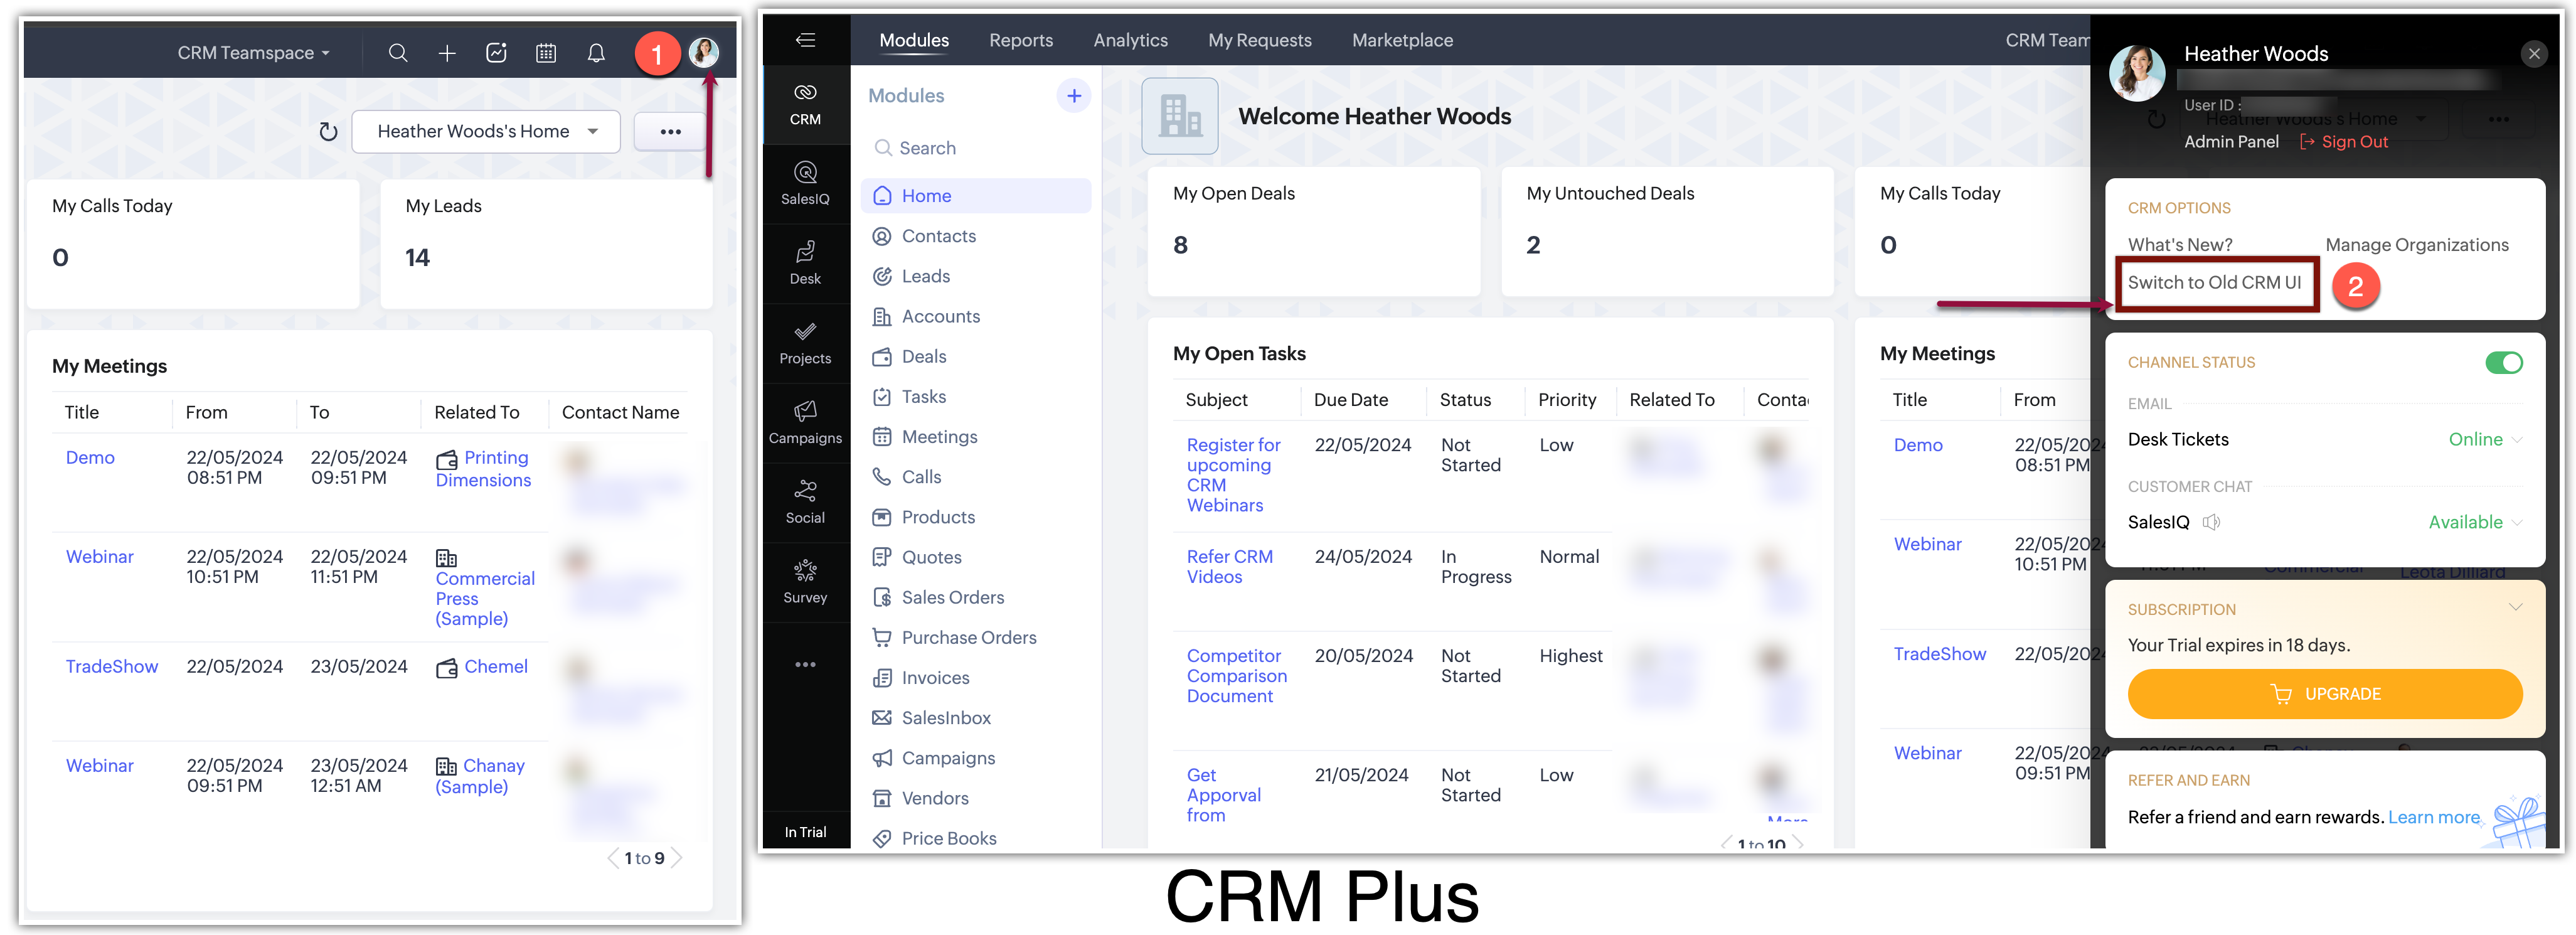The height and width of the screenshot is (935, 2576).
Task: Open the Desk app in the sidebar
Action: tap(805, 264)
